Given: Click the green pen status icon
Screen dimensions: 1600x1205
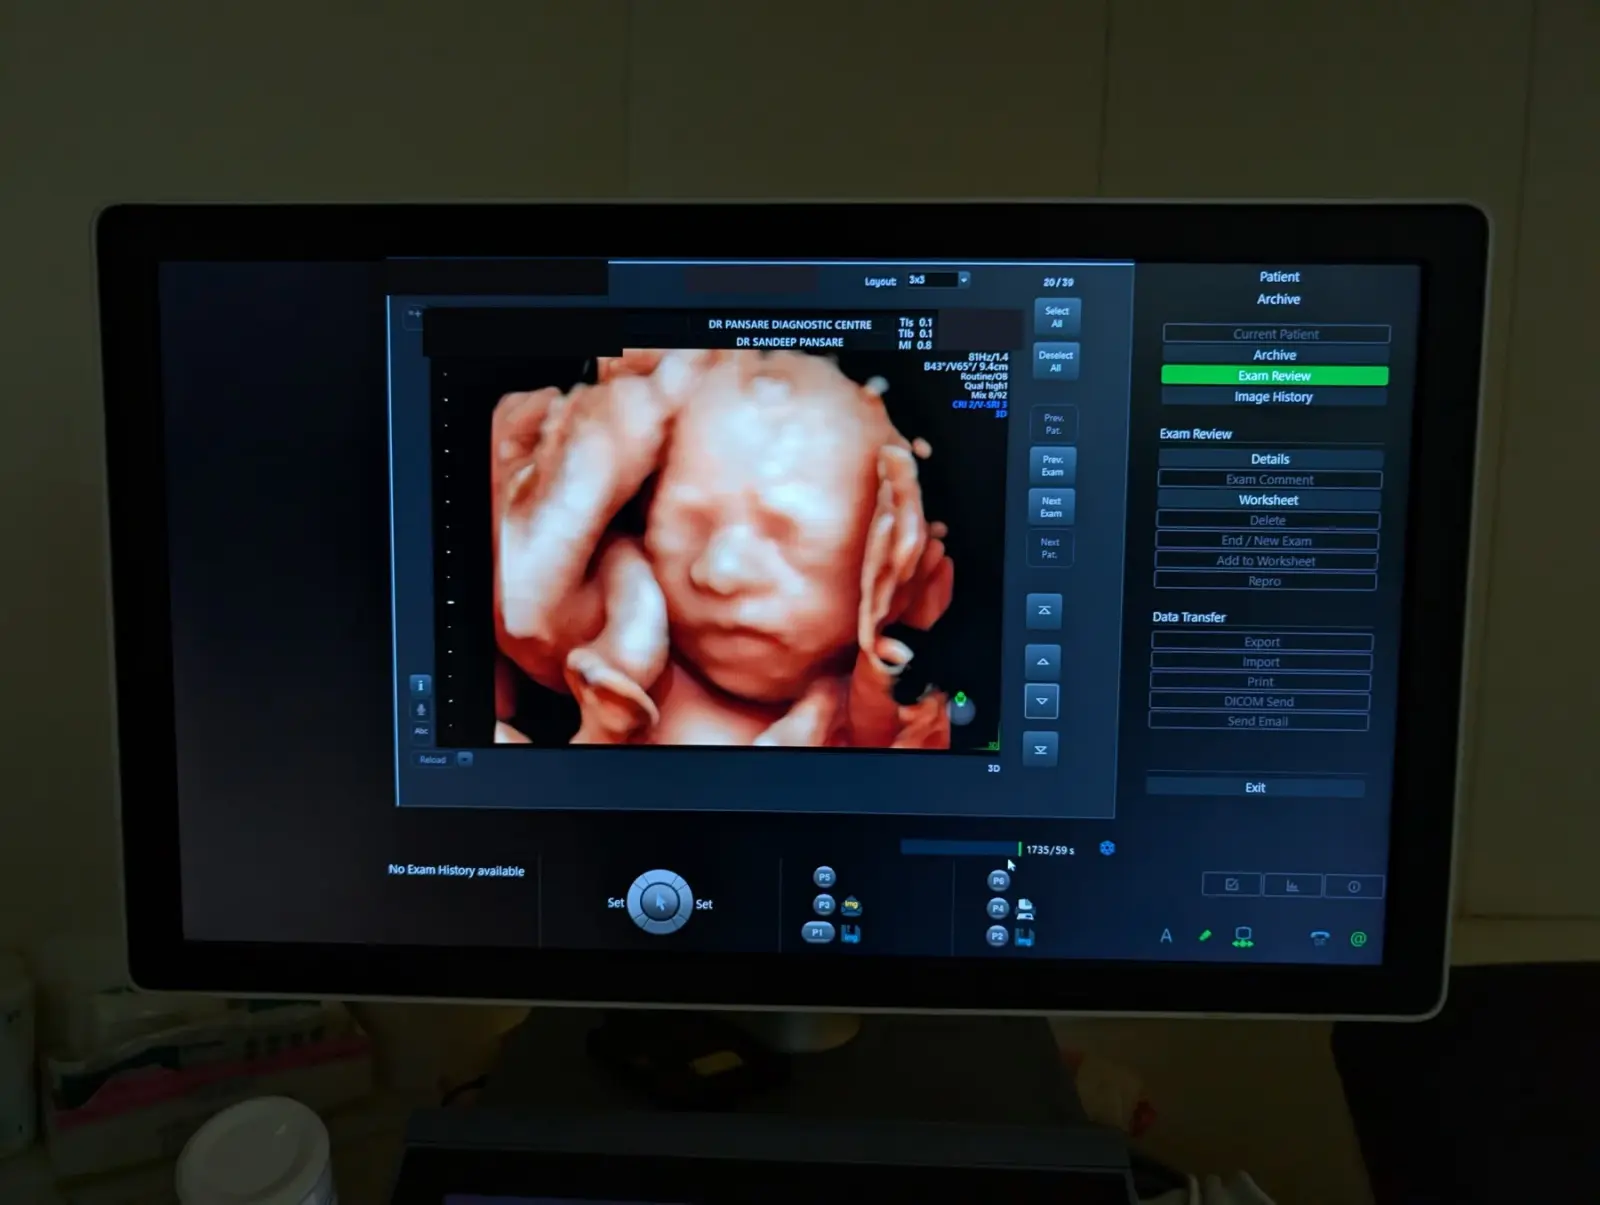Looking at the screenshot, I should (x=1205, y=936).
